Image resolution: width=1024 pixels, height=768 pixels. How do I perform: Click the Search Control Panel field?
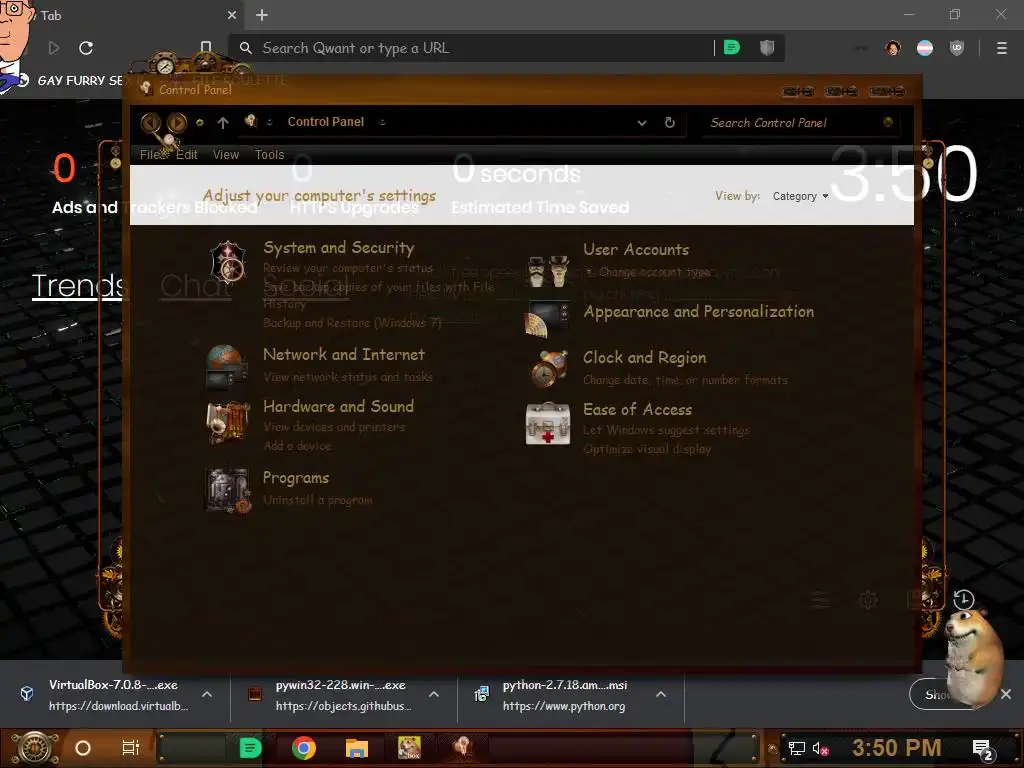point(800,123)
